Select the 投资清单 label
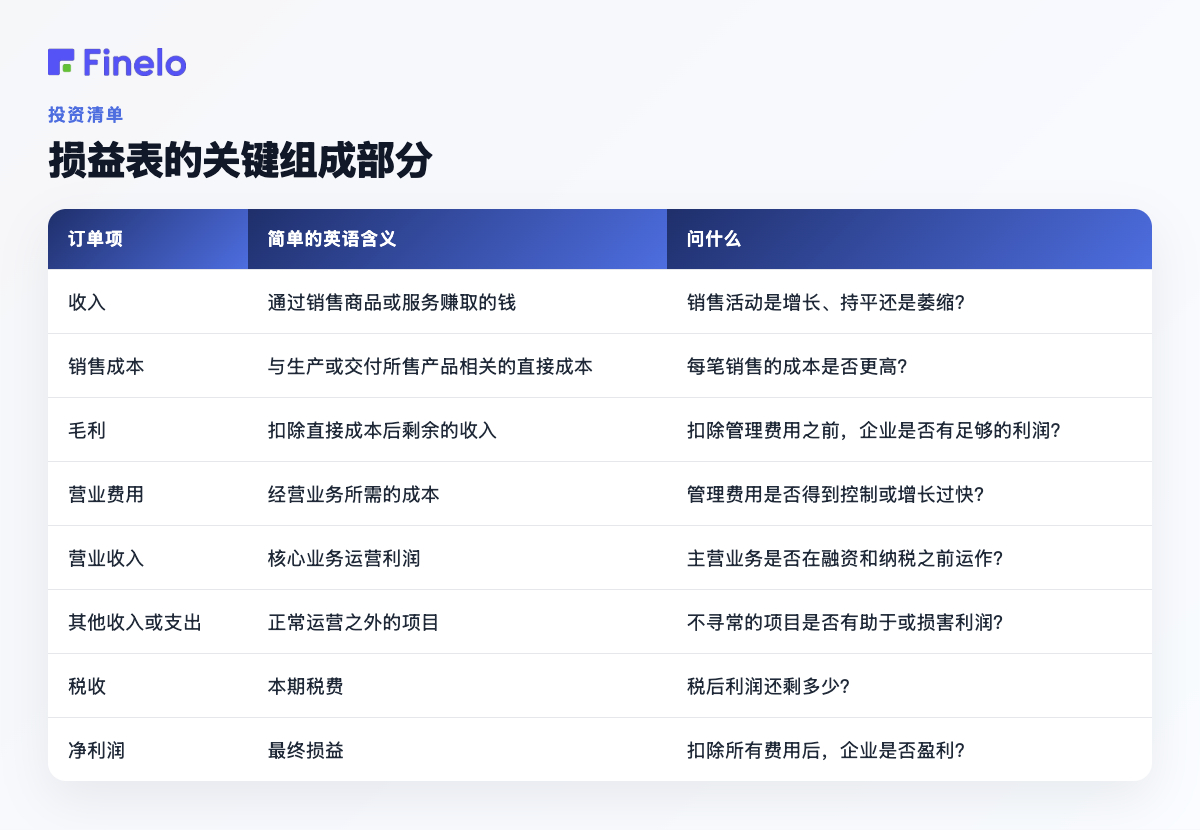The image size is (1200, 830). click(x=85, y=114)
